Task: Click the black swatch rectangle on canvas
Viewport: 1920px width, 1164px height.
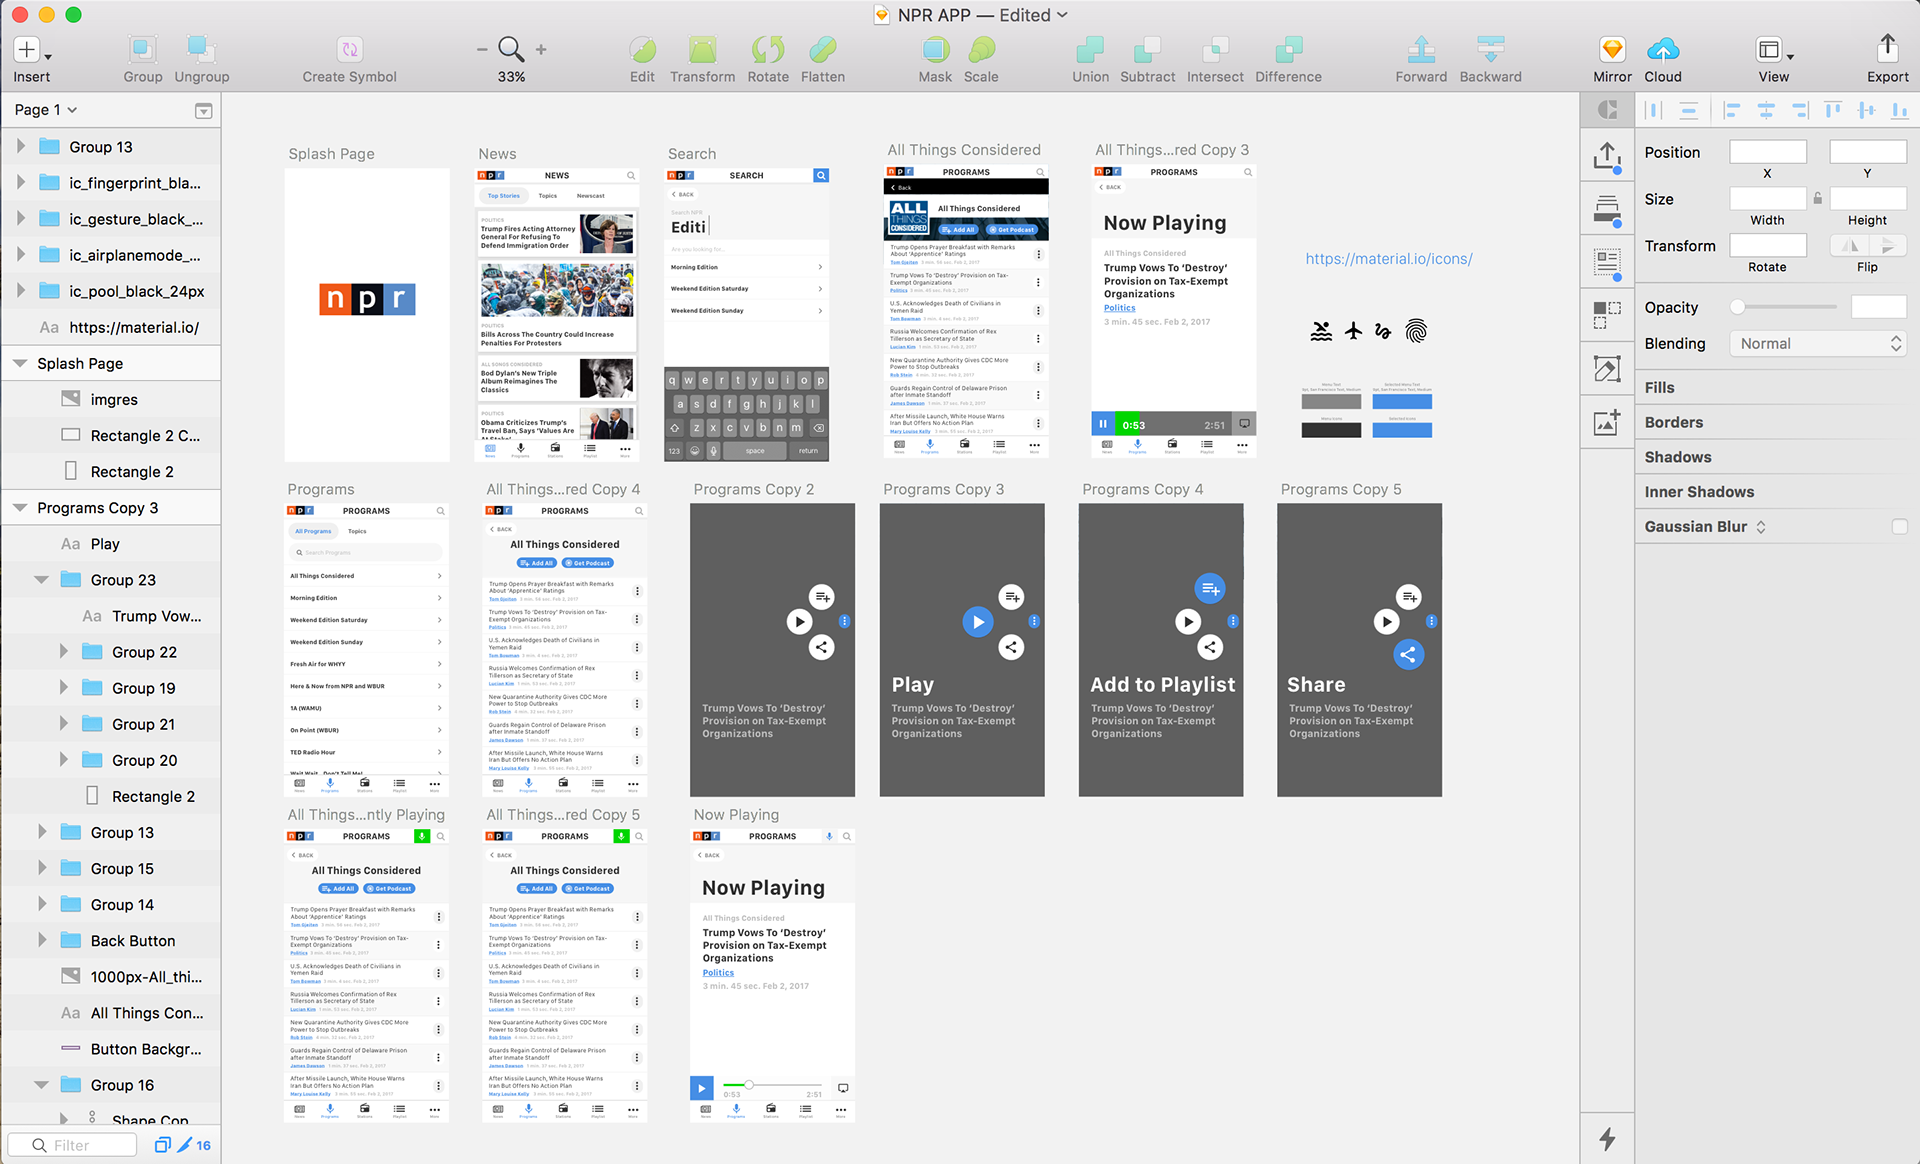Action: (x=1331, y=430)
